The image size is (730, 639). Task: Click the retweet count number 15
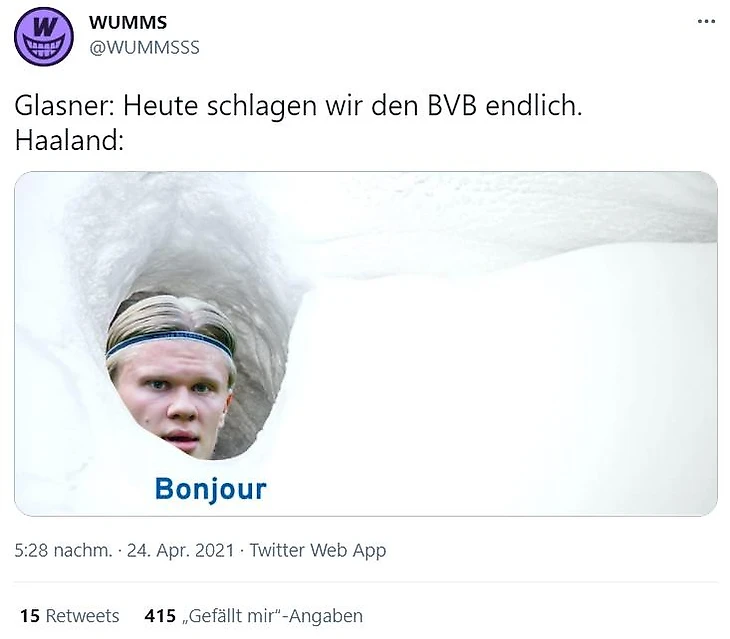coord(29,616)
